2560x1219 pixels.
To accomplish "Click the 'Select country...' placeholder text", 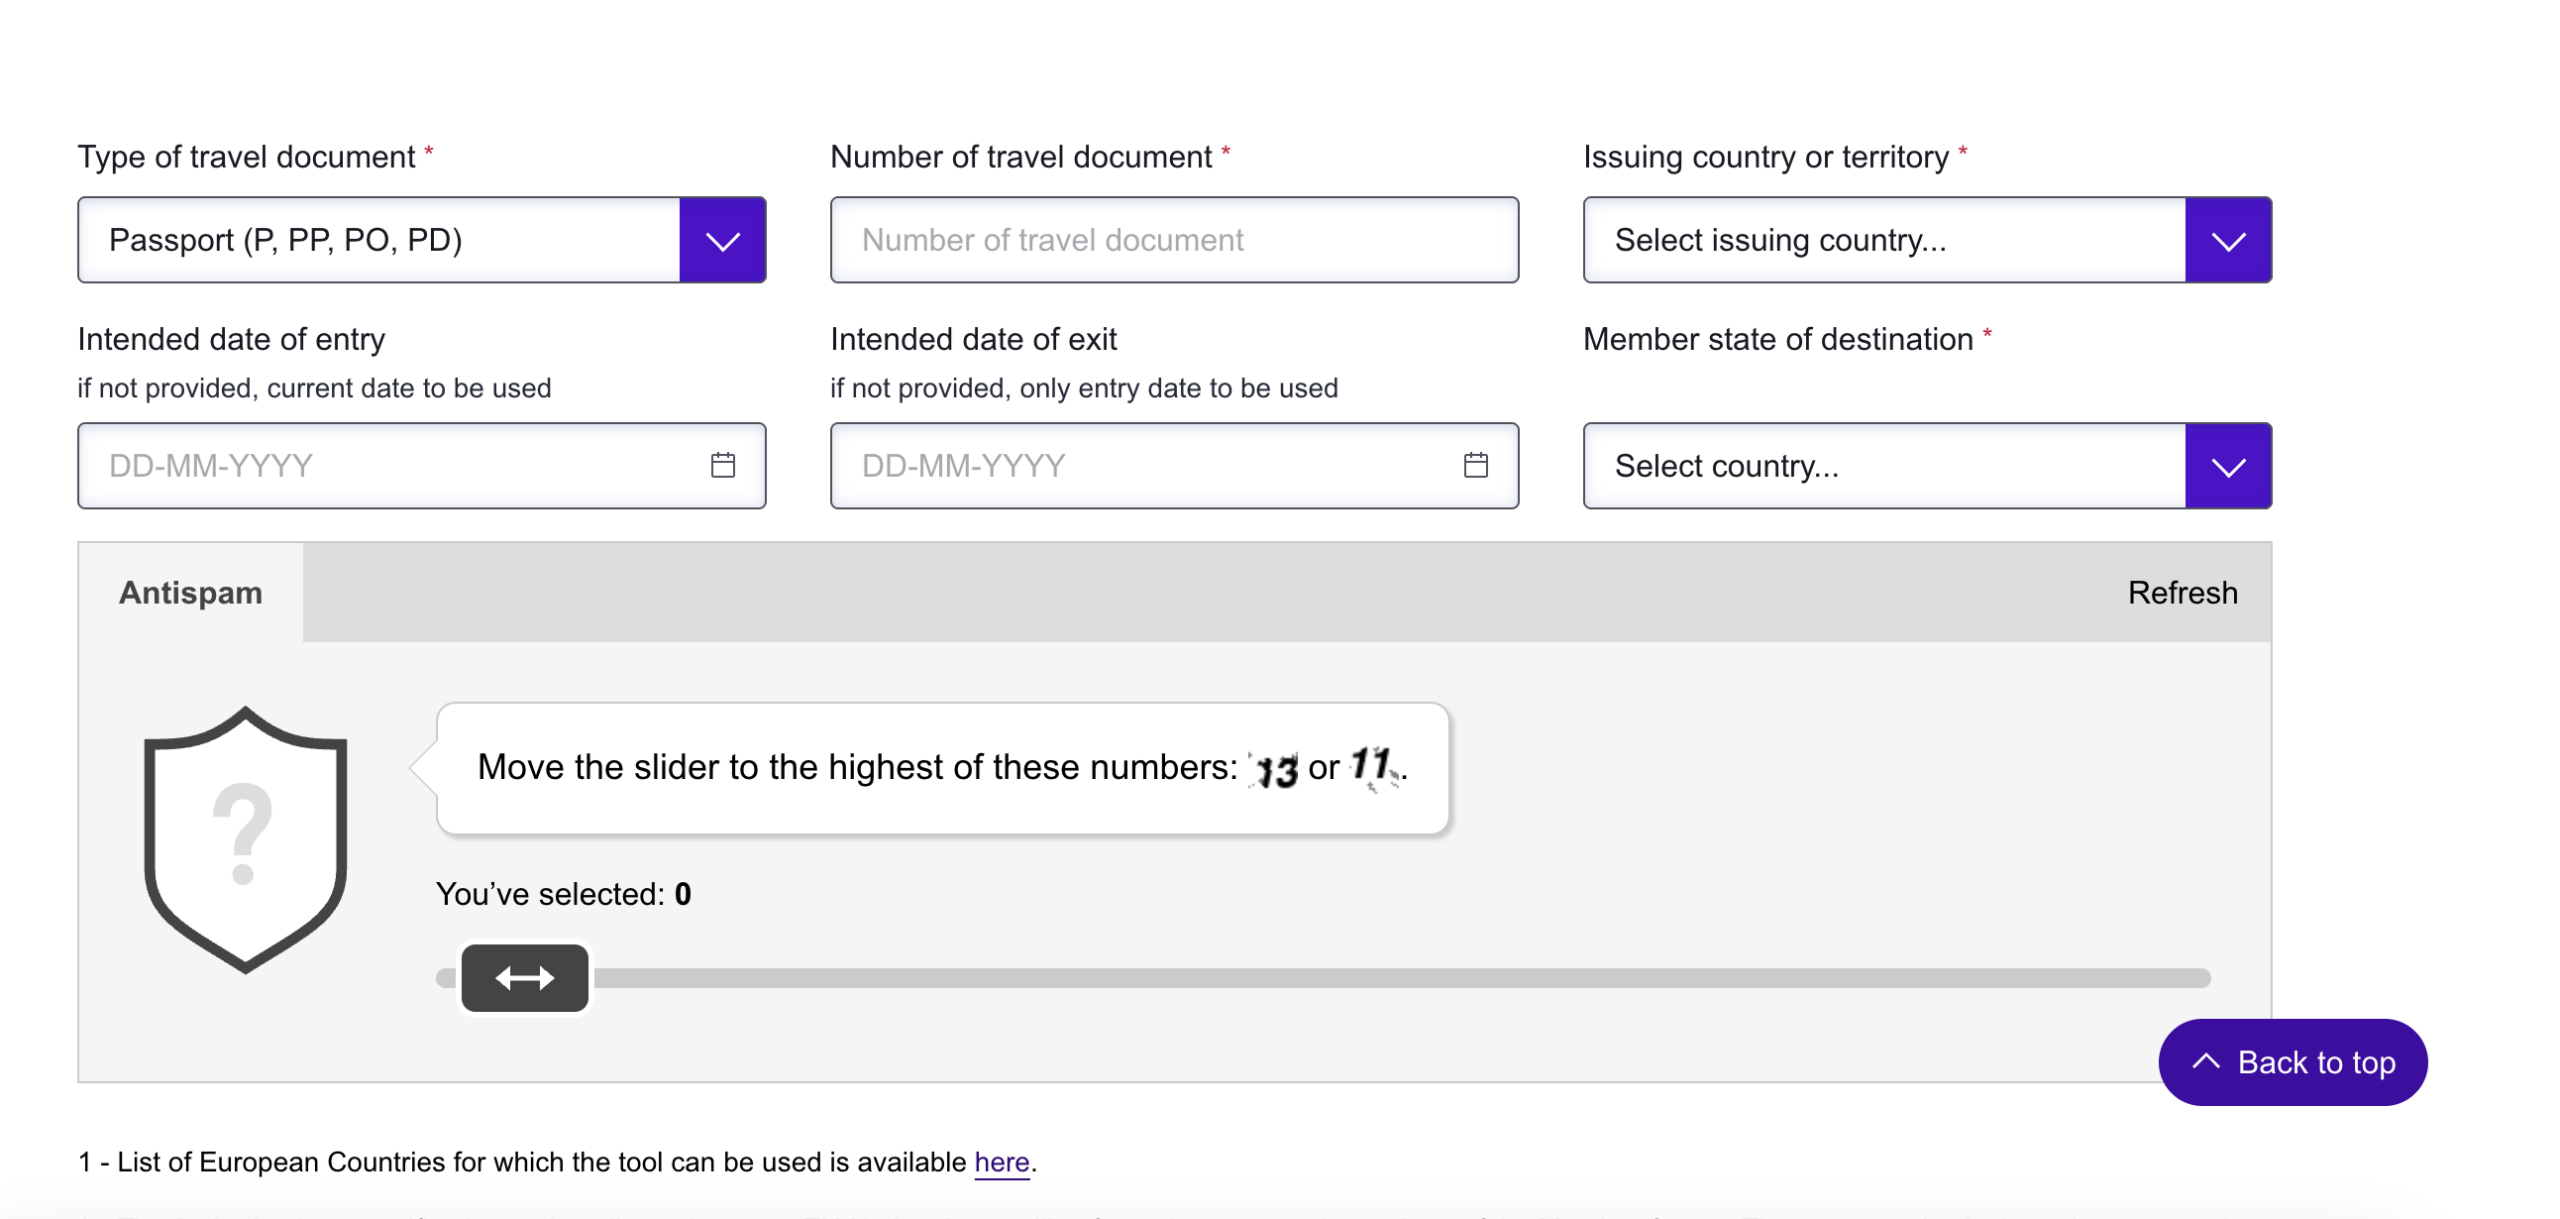I will click(1725, 466).
